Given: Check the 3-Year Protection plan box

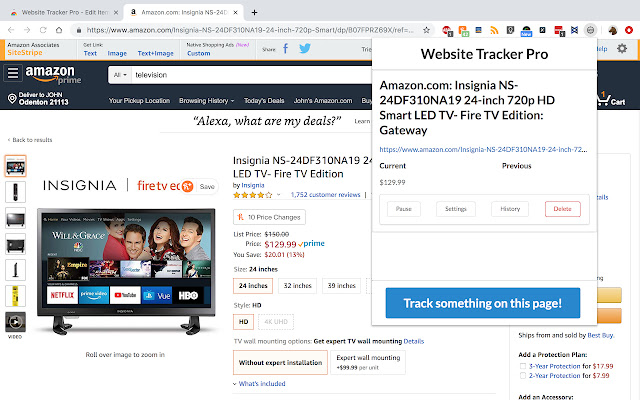Looking at the screenshot, I should tap(522, 366).
